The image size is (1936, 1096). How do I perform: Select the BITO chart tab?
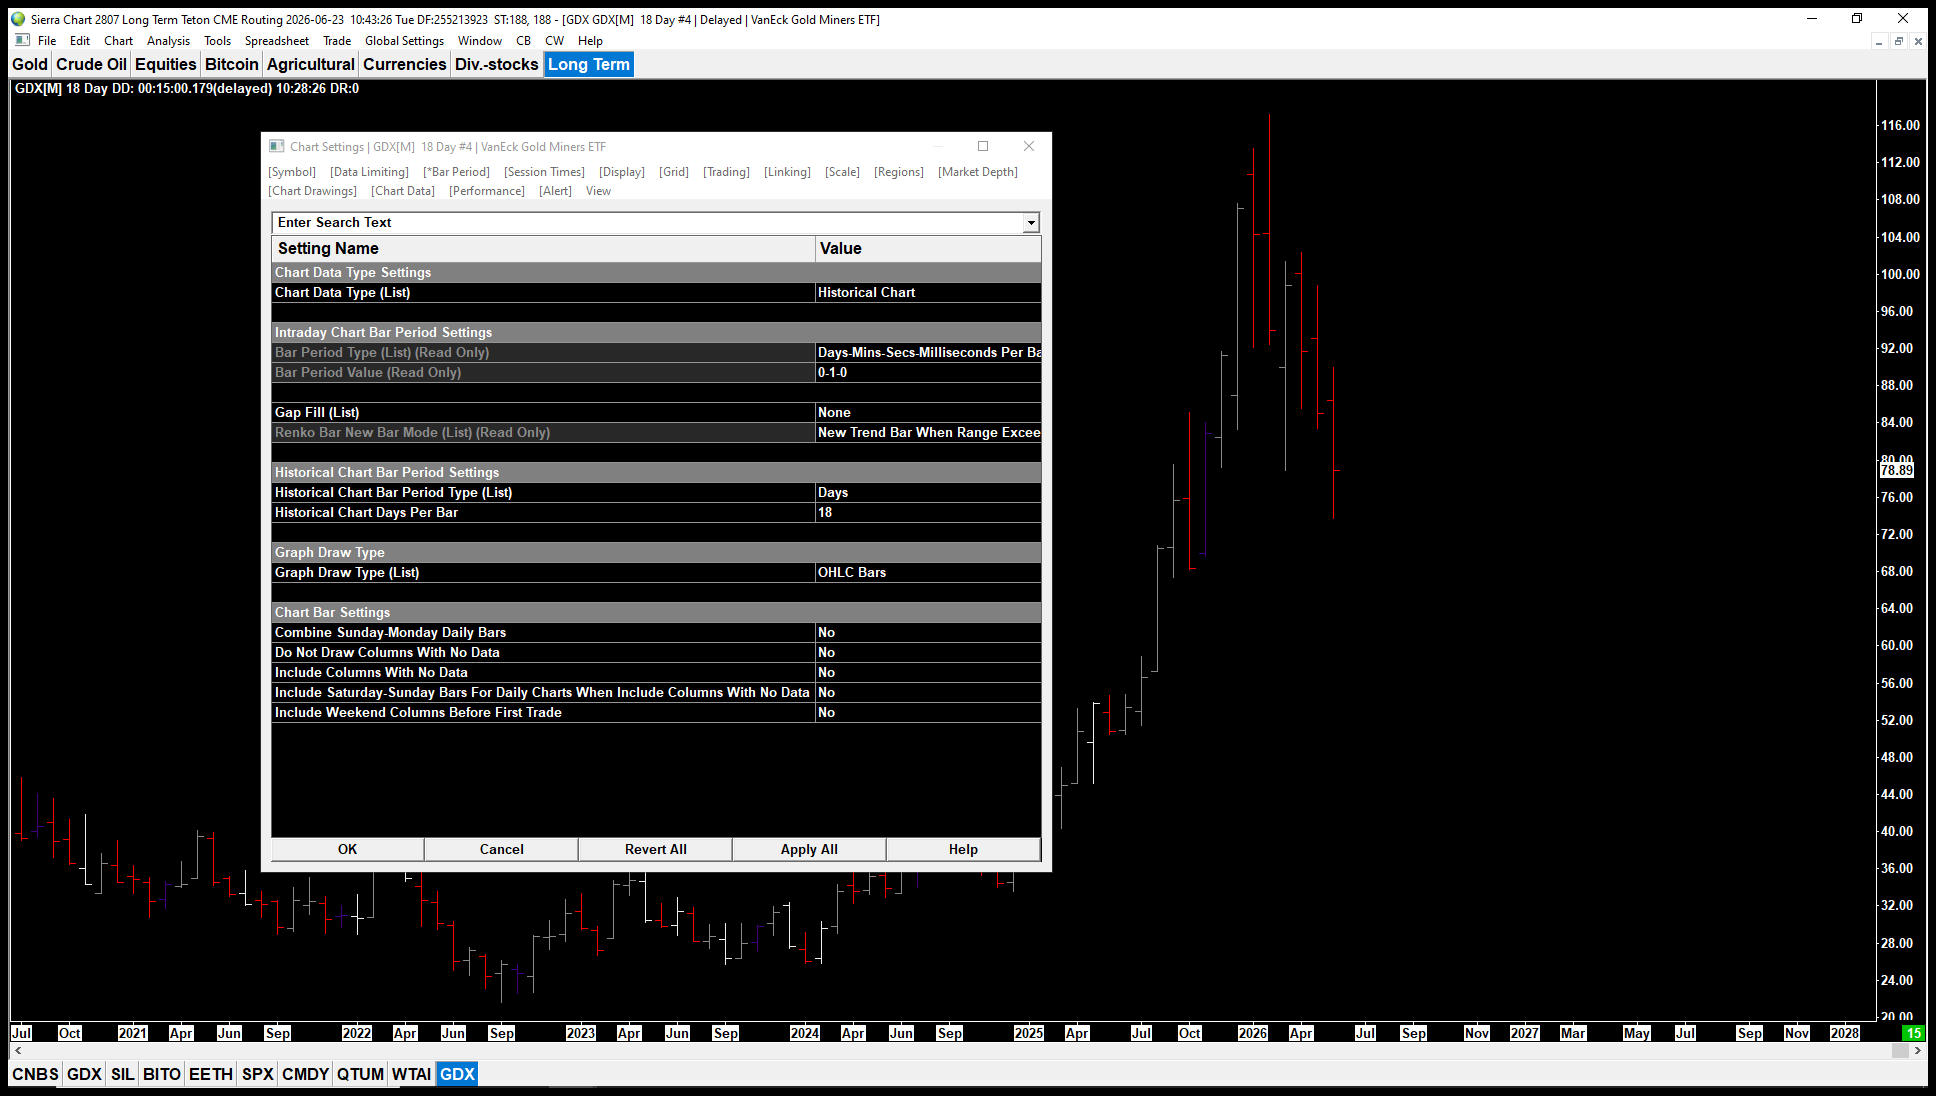point(162,1074)
